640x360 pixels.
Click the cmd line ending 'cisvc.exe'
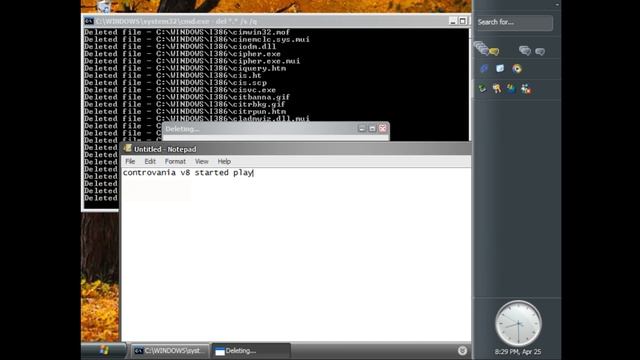(180, 90)
